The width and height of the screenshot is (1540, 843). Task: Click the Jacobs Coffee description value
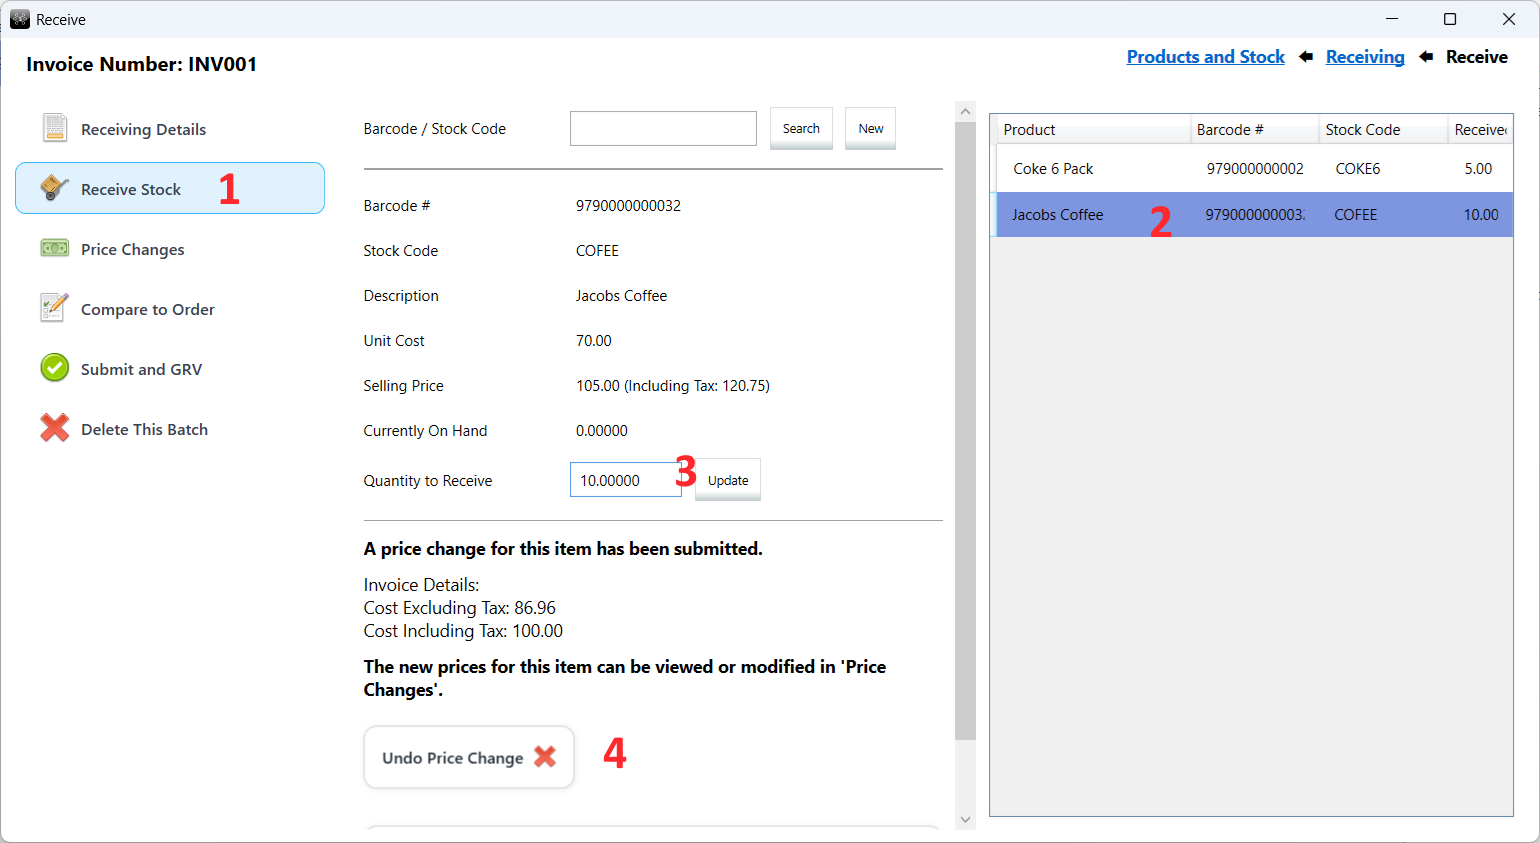(x=621, y=296)
